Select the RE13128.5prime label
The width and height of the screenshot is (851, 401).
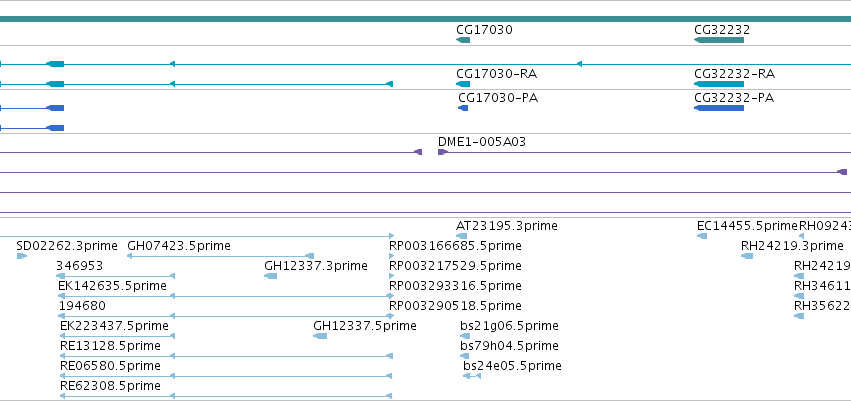[x=110, y=346]
